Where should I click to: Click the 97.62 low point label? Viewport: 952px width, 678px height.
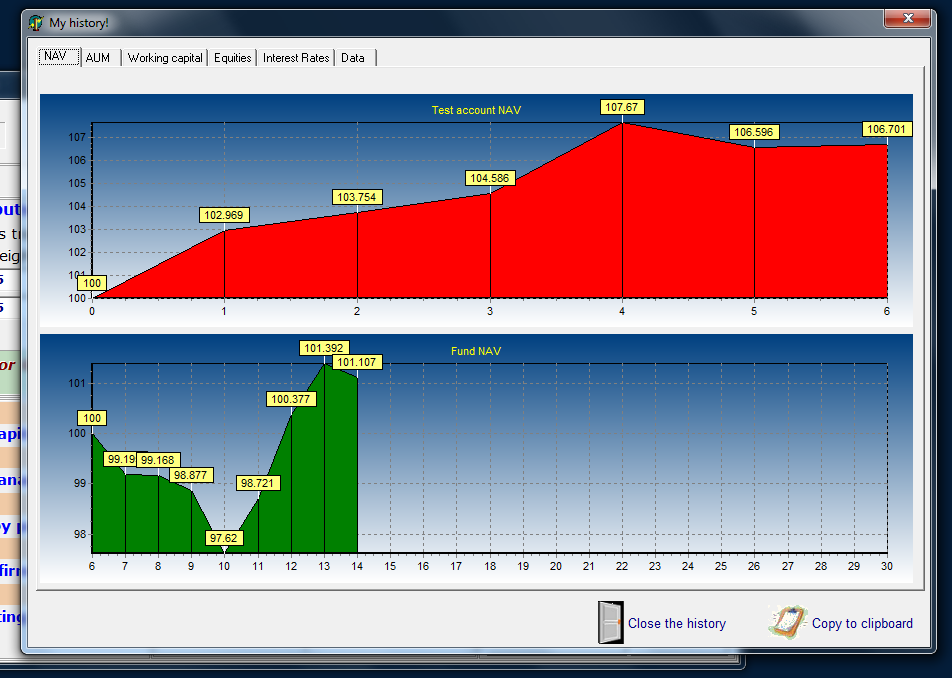(x=223, y=538)
